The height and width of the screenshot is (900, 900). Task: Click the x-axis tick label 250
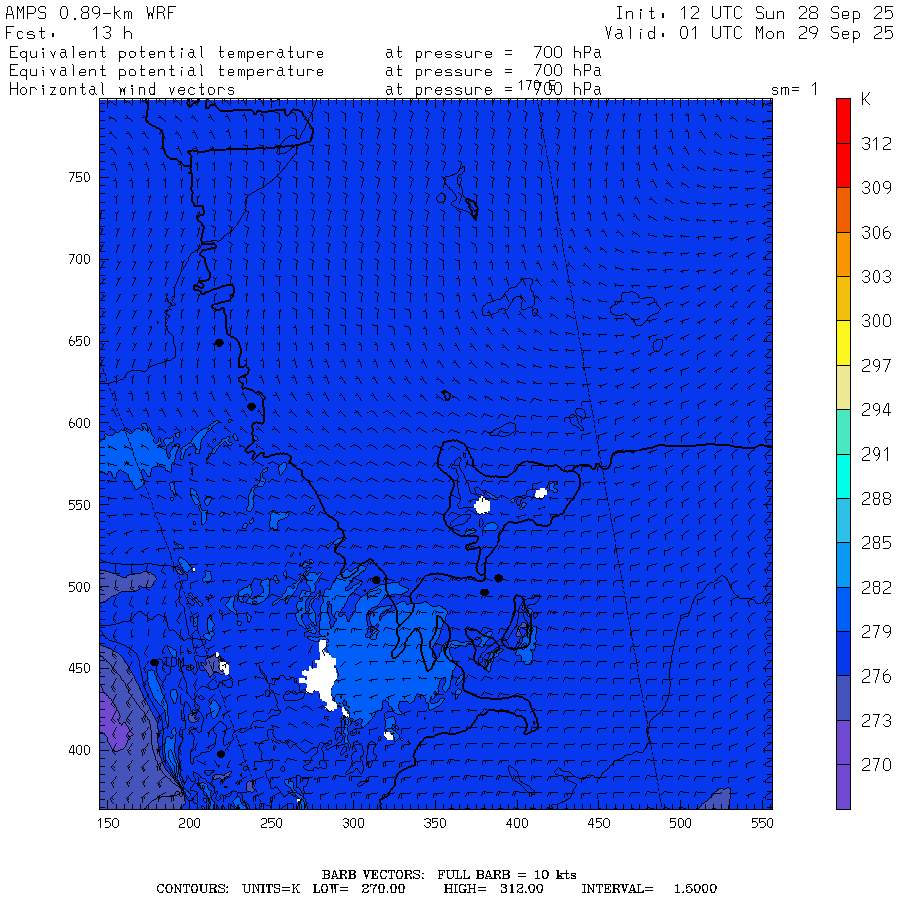point(271,823)
